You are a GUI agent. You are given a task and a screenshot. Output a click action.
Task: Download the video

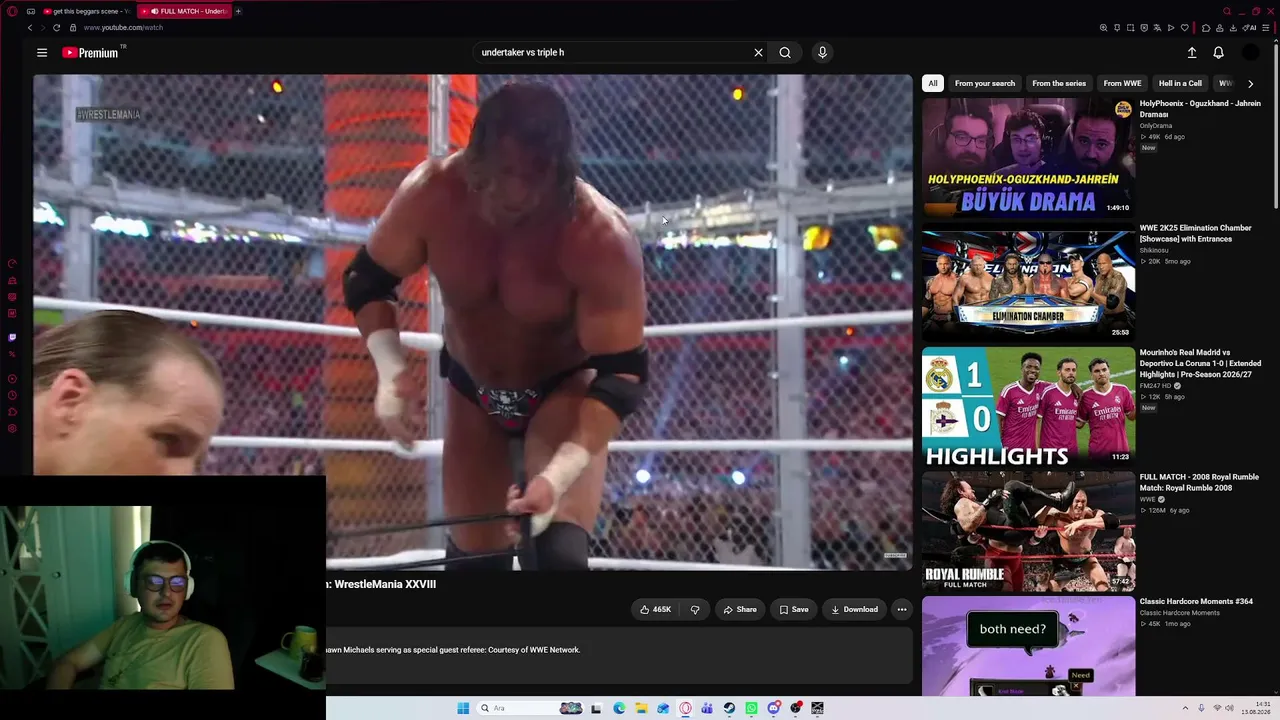(x=855, y=609)
